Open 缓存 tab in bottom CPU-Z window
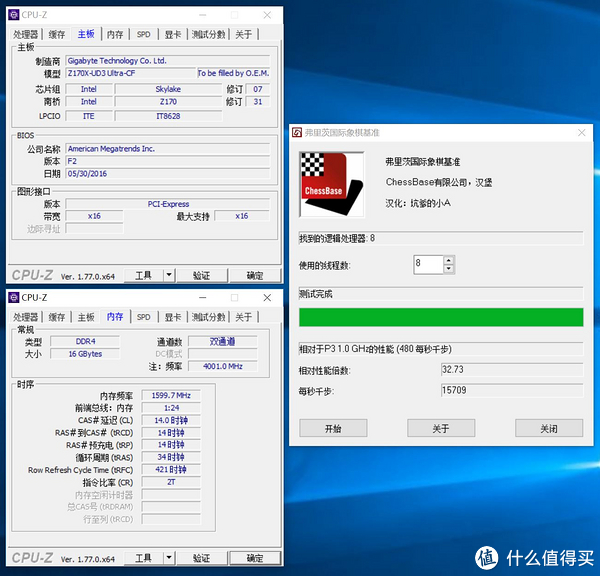Image resolution: width=600 pixels, height=576 pixels. click(x=57, y=317)
